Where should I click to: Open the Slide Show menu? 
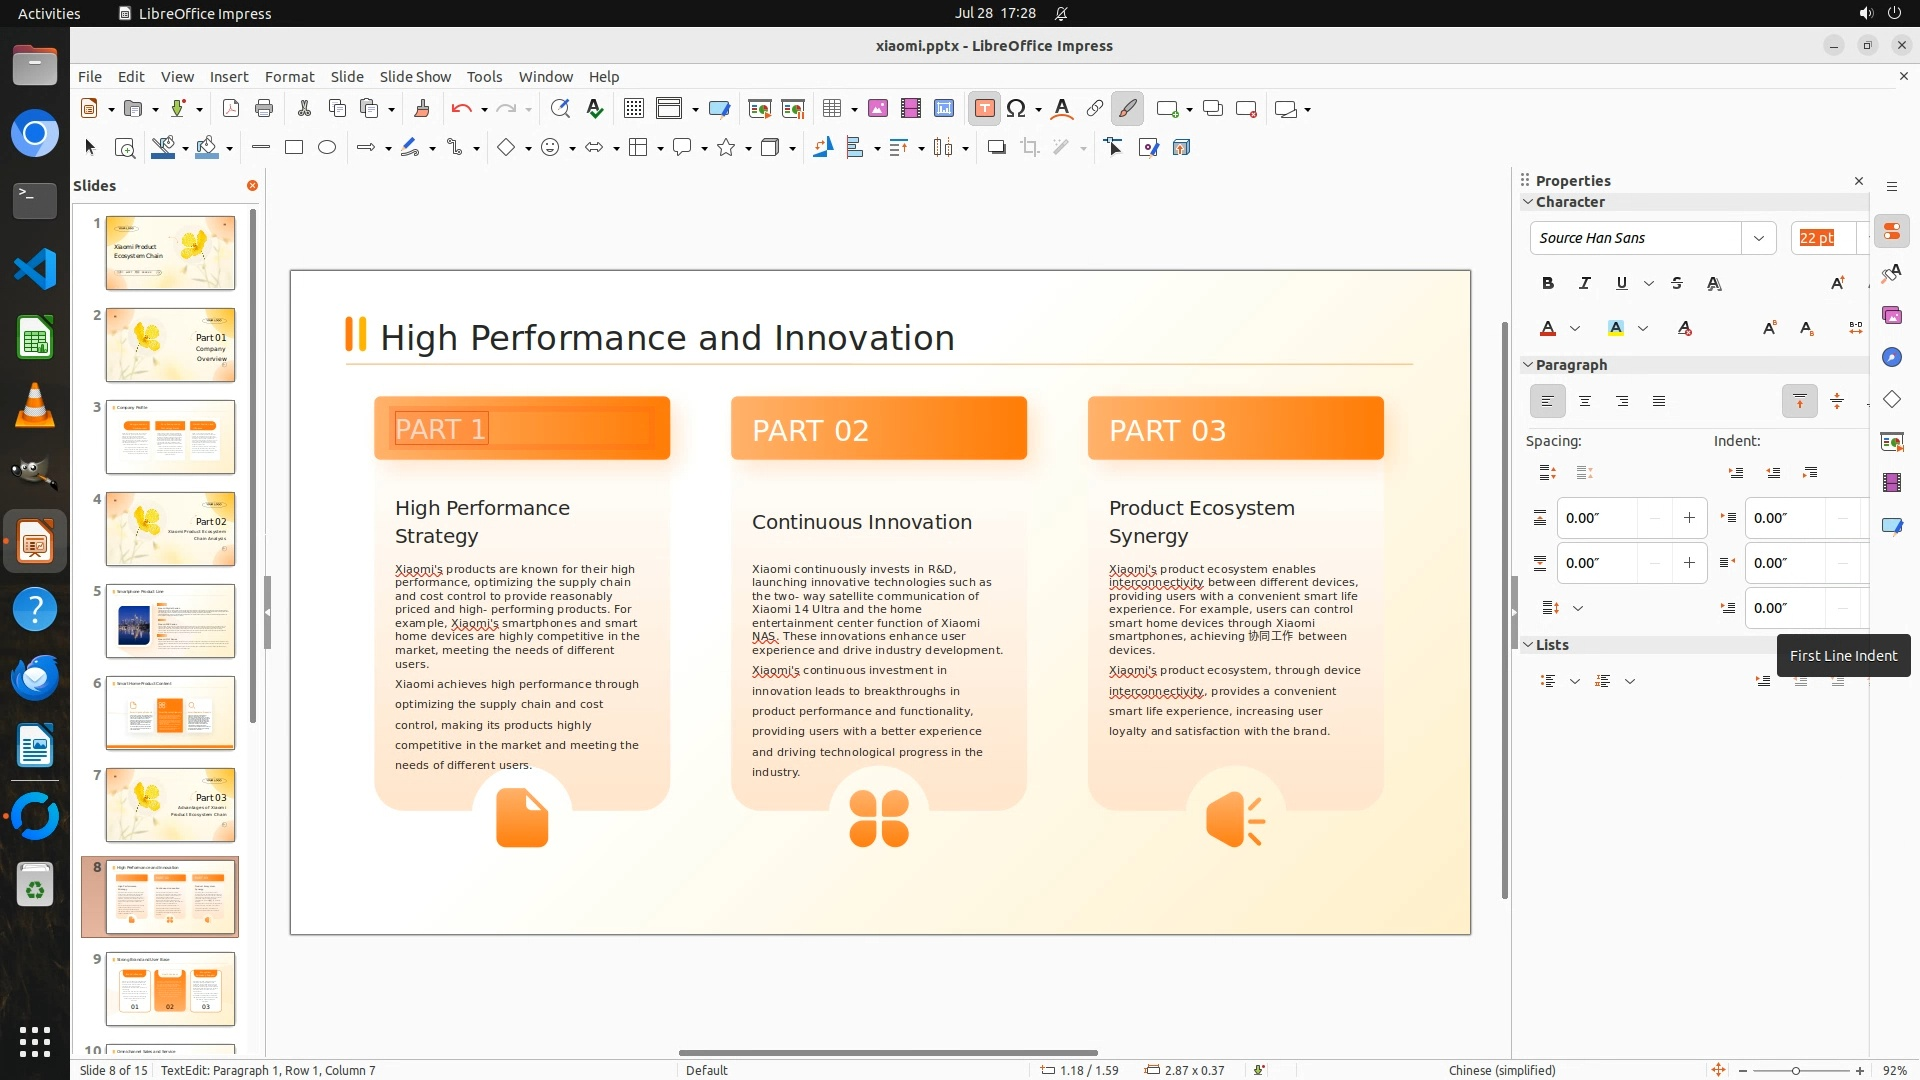click(x=414, y=76)
